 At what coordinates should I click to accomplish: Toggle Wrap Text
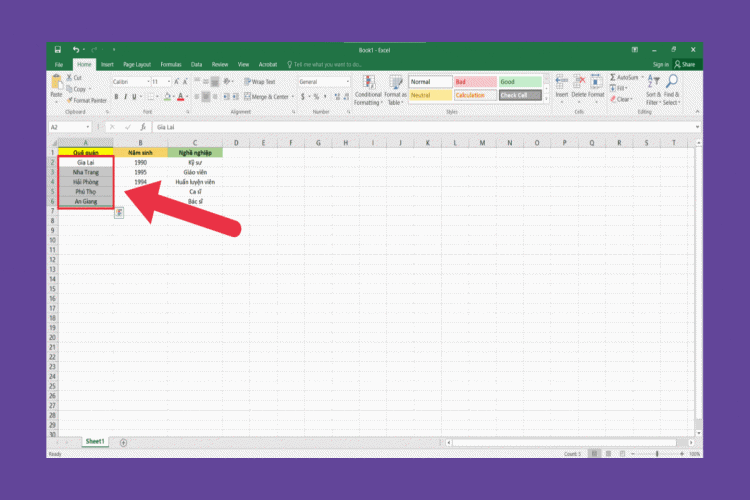point(260,82)
